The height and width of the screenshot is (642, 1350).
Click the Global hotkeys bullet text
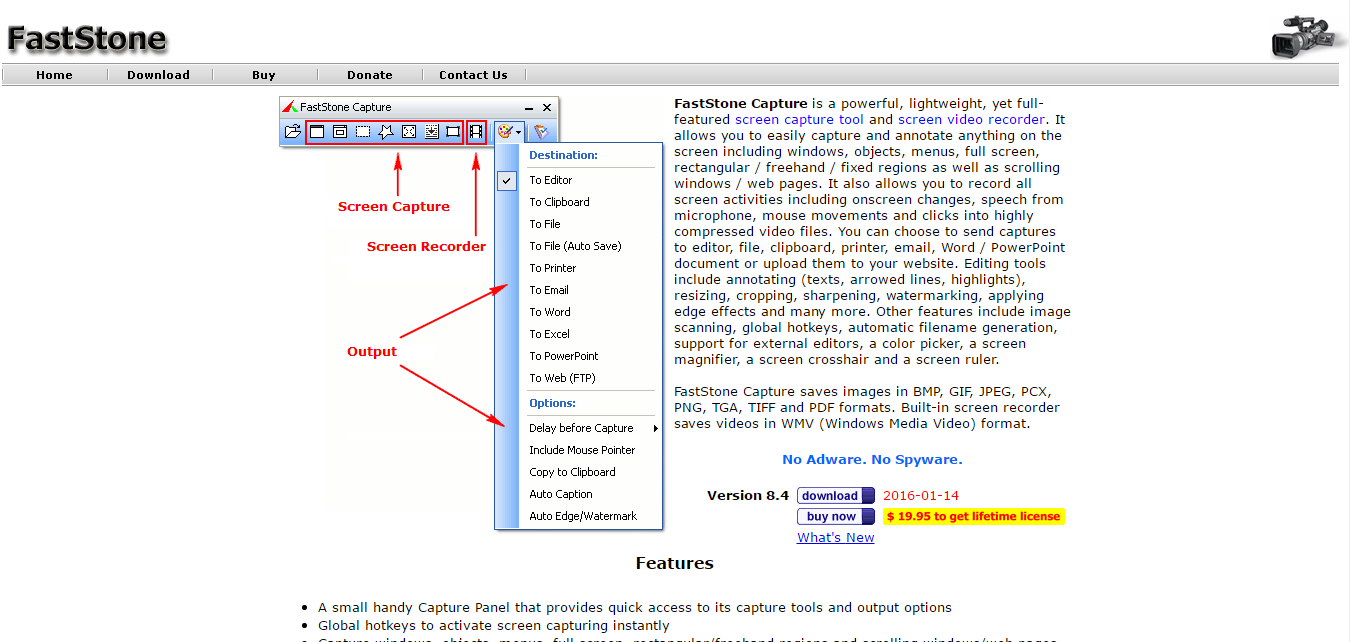coord(494,626)
